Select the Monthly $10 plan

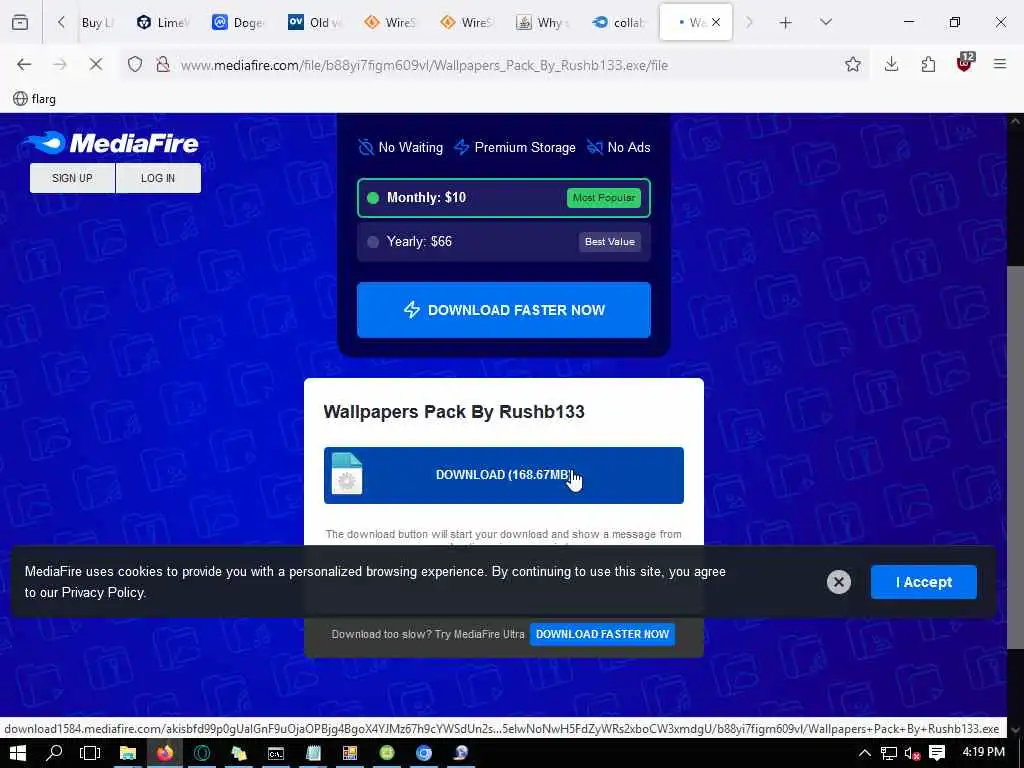(x=504, y=198)
